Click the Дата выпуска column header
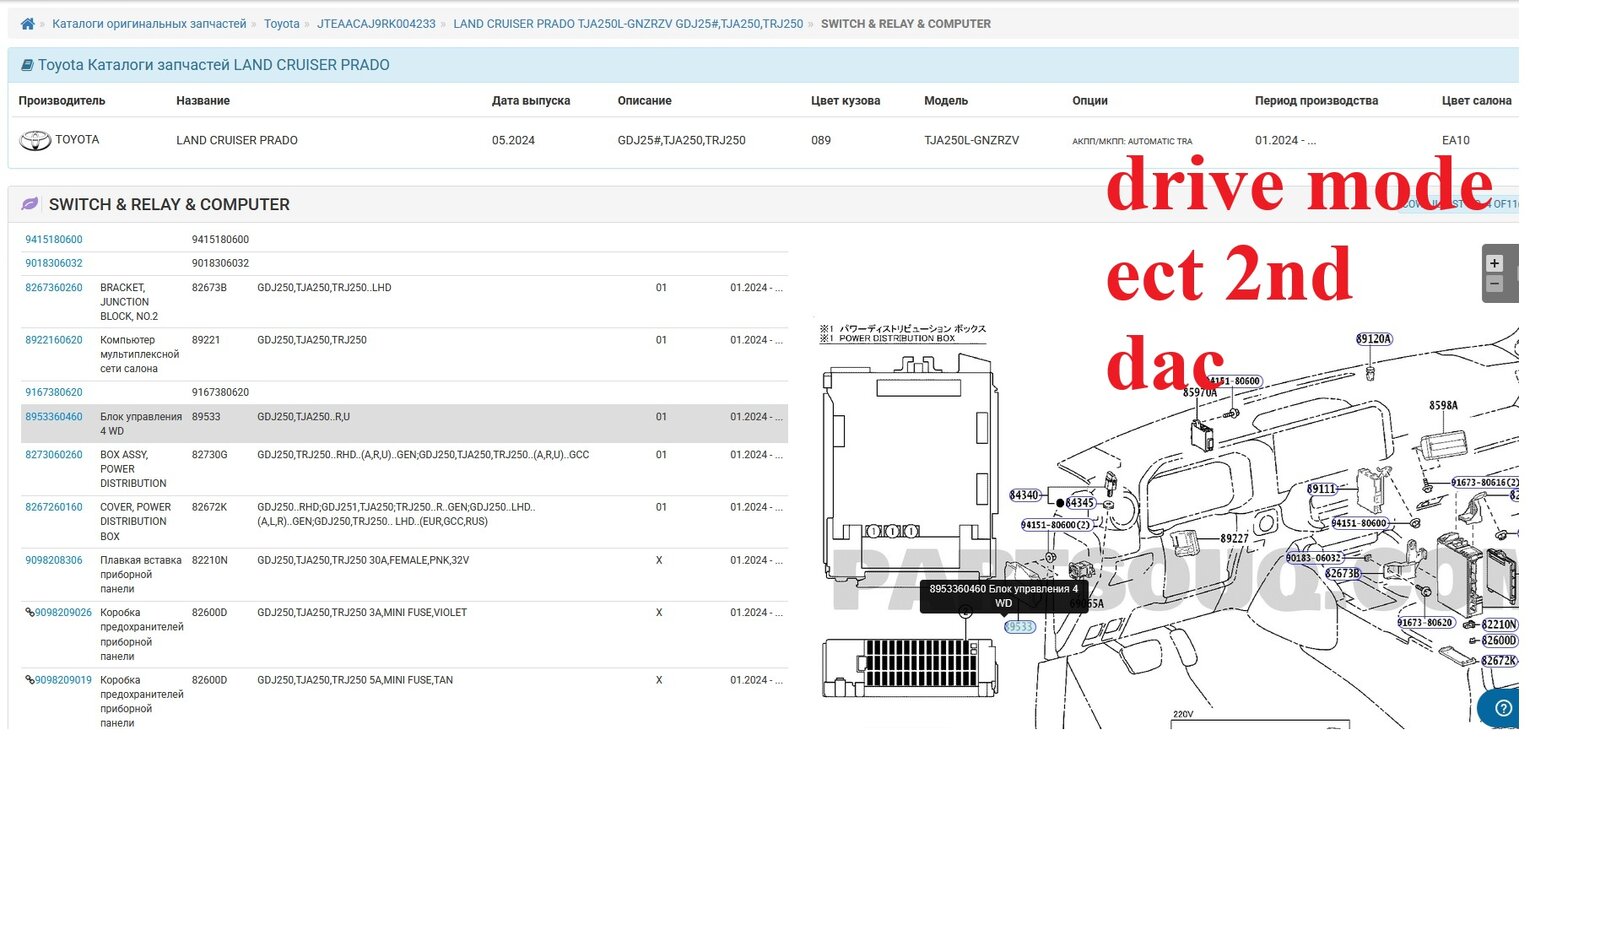The width and height of the screenshot is (1600, 946). pyautogui.click(x=531, y=101)
